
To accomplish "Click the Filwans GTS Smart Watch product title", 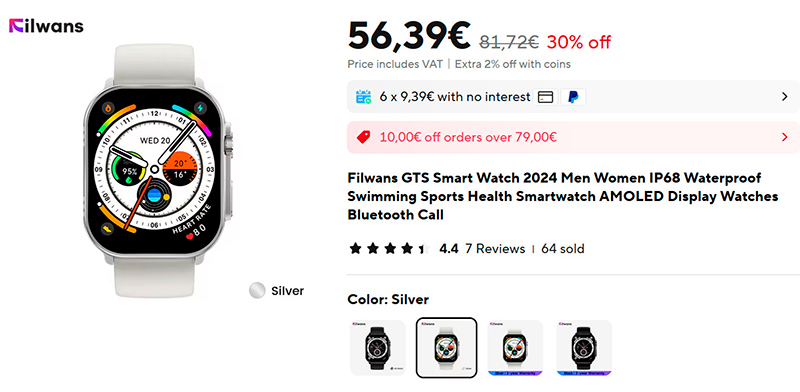I will tap(563, 197).
